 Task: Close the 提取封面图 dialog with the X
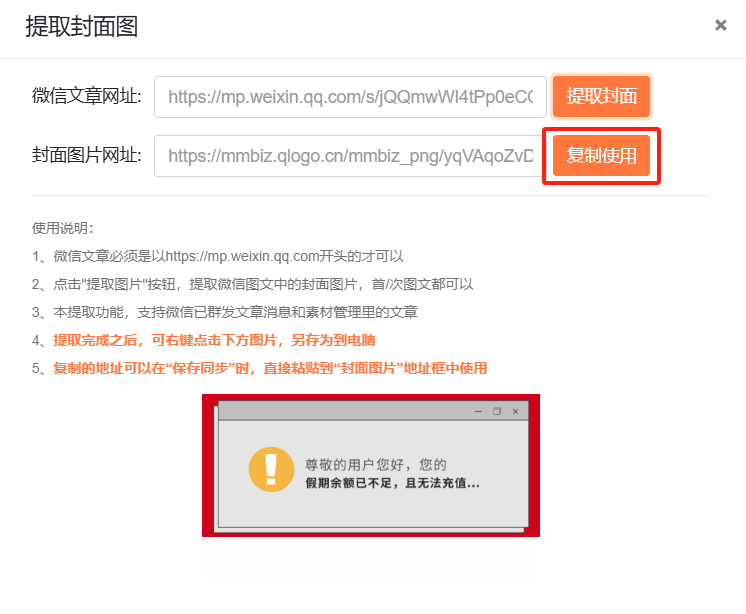[x=720, y=25]
